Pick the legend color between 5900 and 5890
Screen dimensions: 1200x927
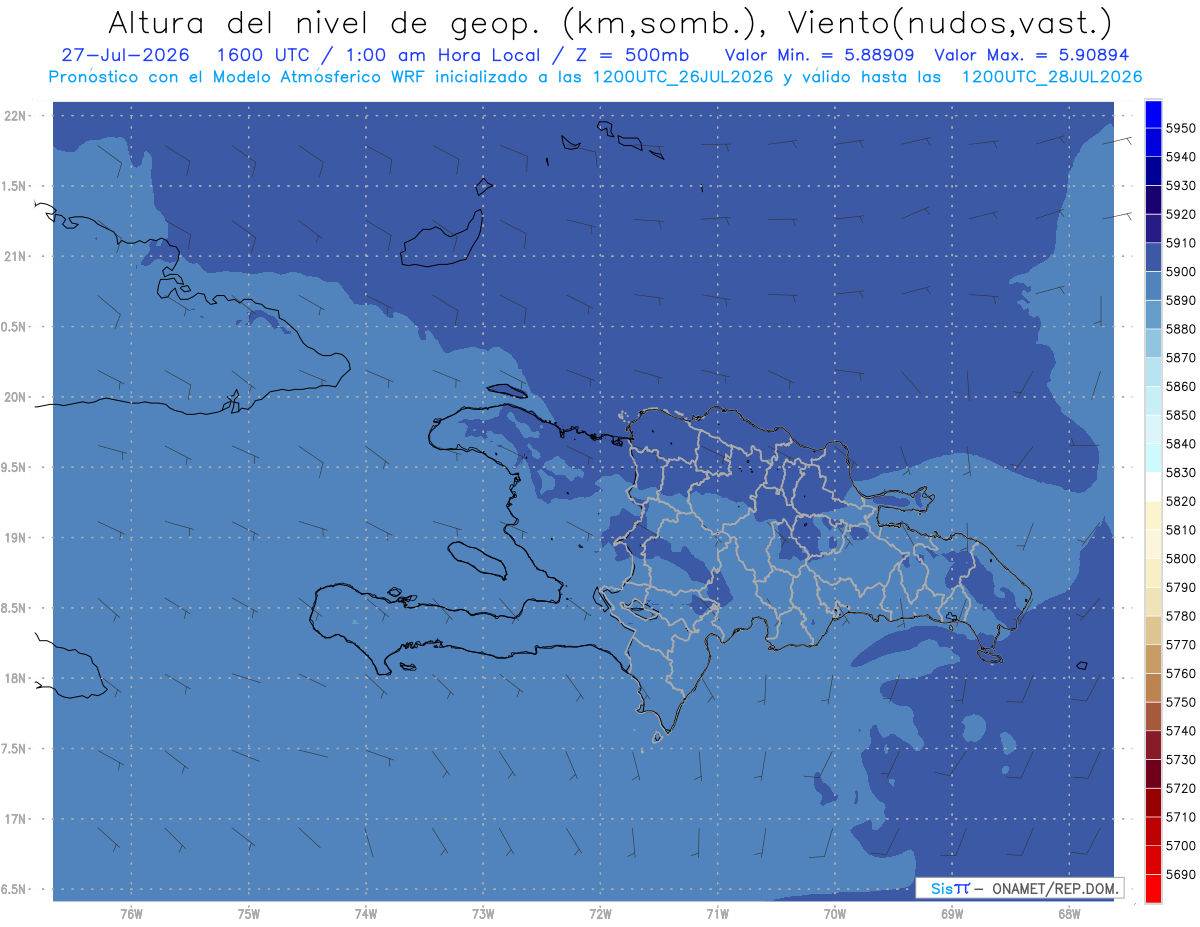click(x=1153, y=286)
